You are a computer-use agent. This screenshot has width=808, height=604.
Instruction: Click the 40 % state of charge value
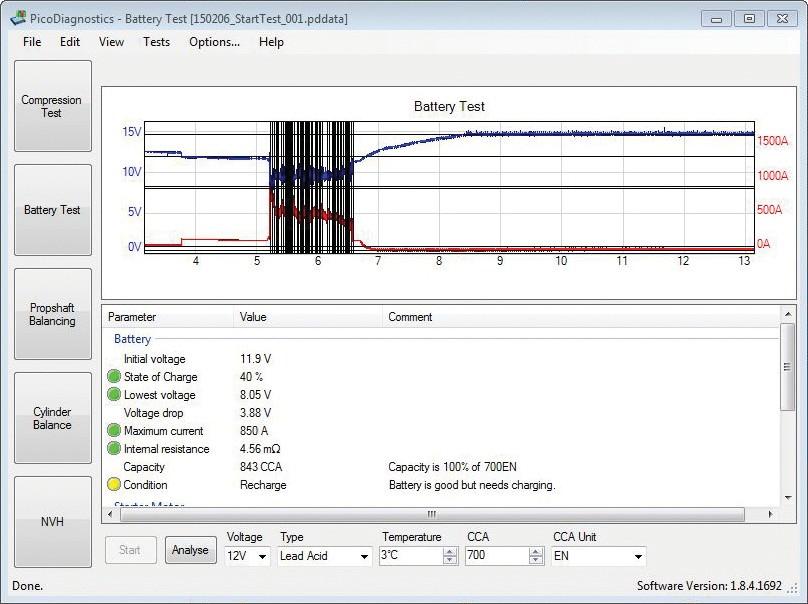(251, 377)
